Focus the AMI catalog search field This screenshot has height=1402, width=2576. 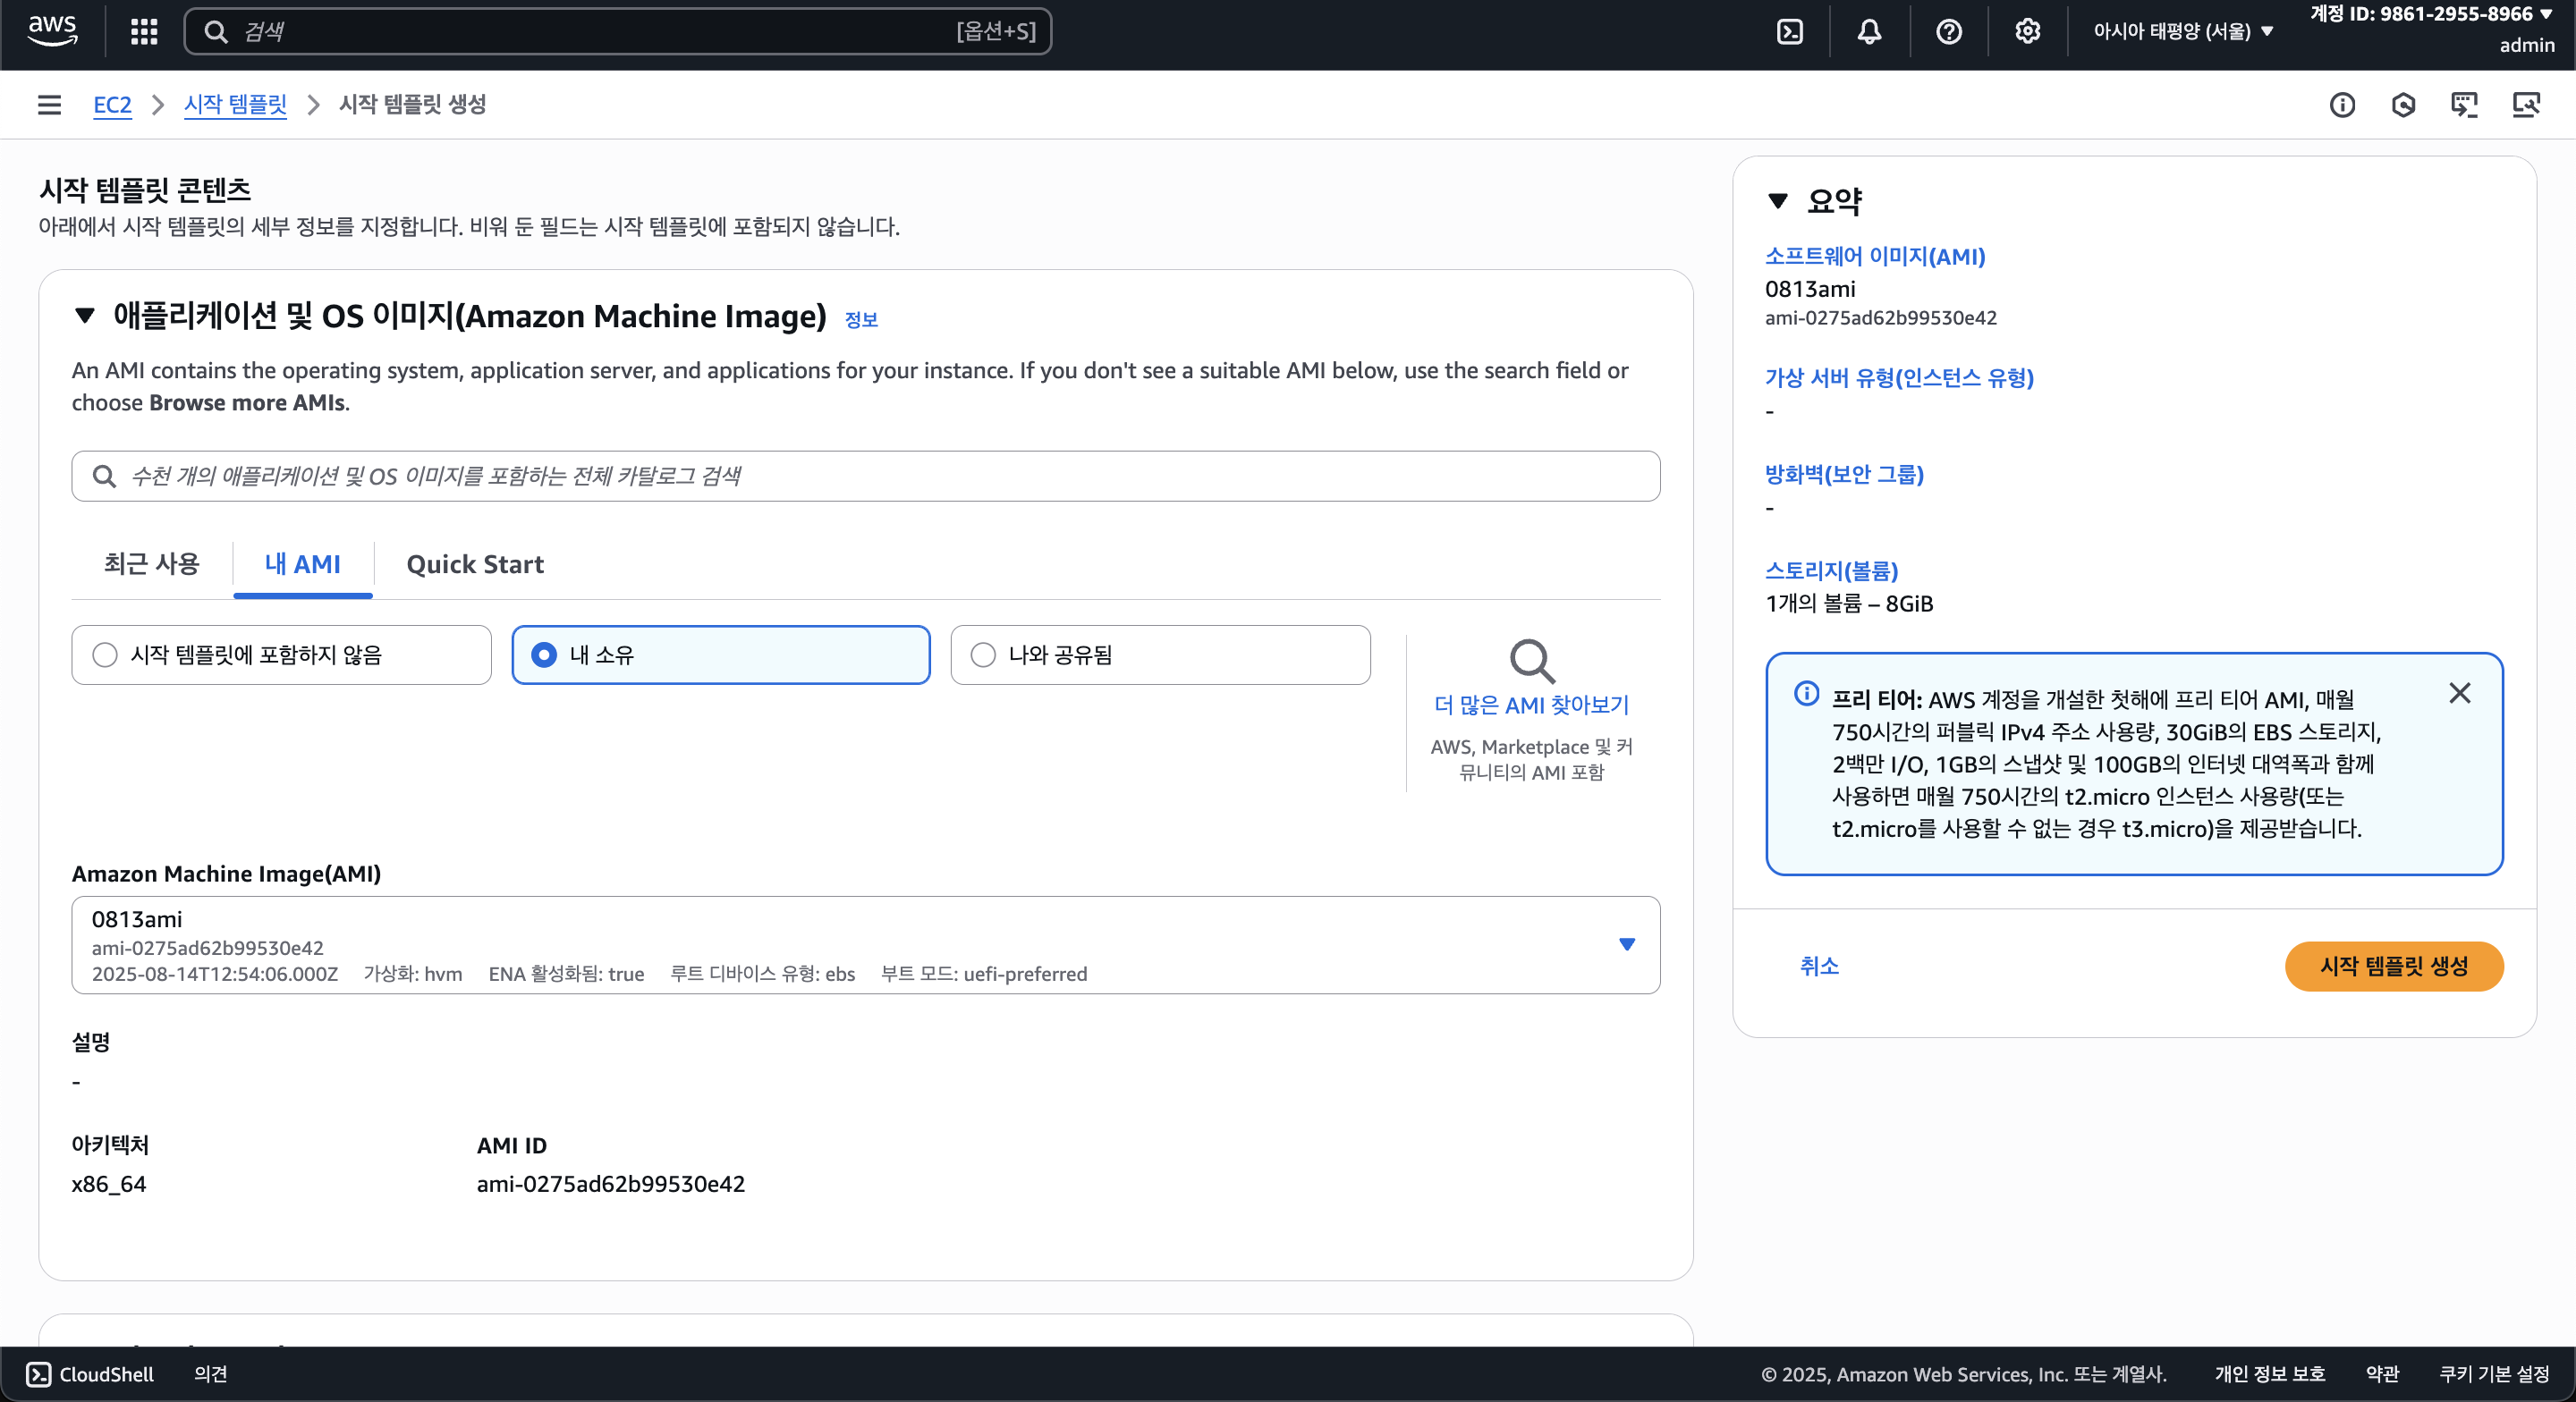coord(865,476)
